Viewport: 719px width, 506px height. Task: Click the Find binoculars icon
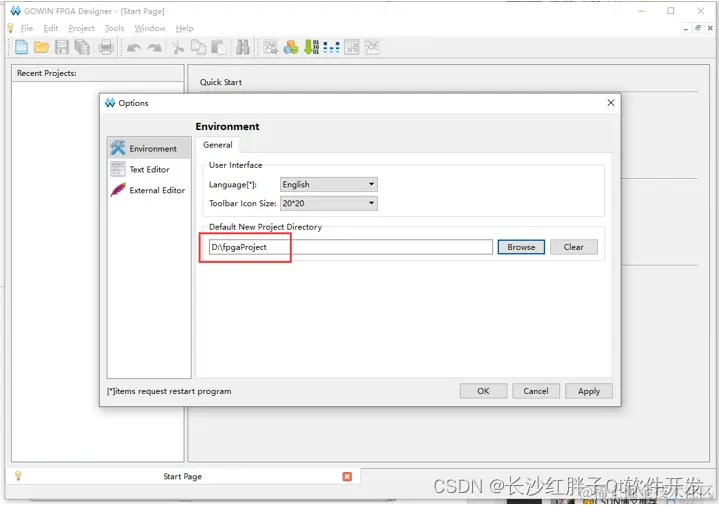(x=243, y=47)
